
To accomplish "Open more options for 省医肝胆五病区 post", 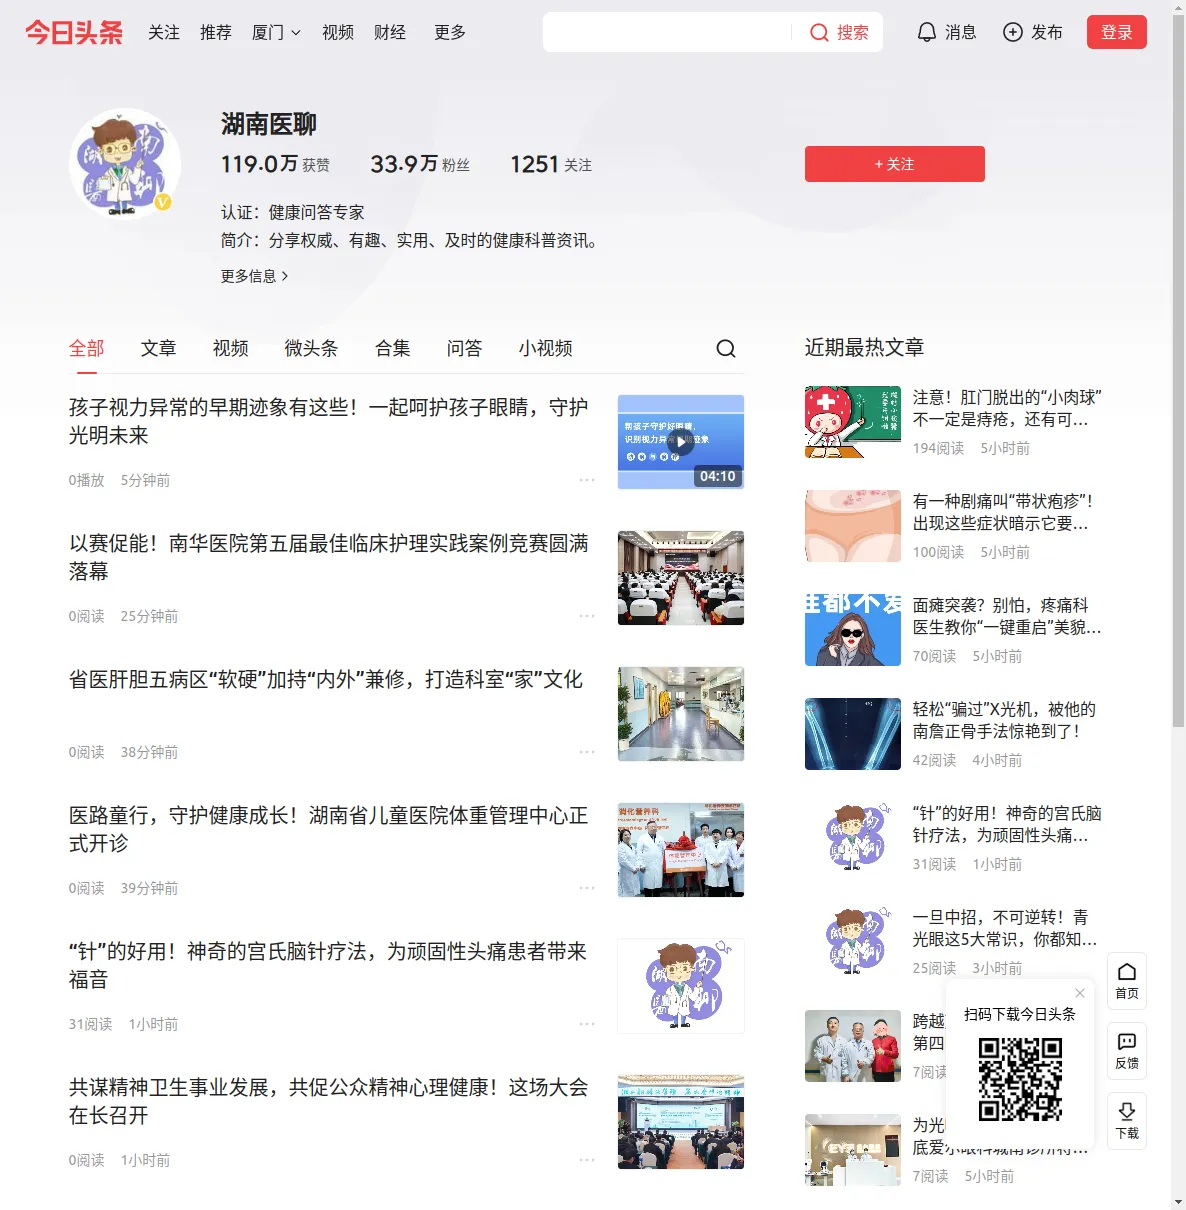I will coord(587,752).
